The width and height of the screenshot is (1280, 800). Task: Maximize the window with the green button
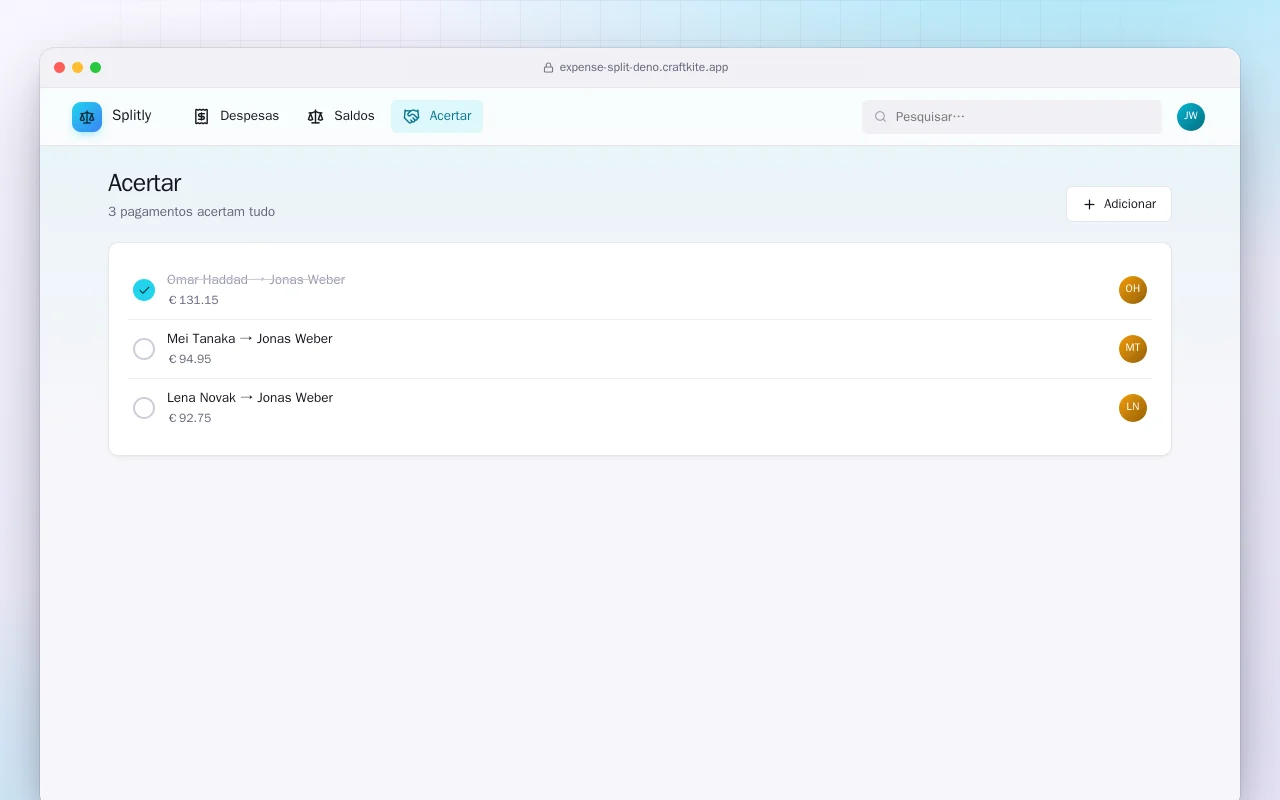coord(95,68)
